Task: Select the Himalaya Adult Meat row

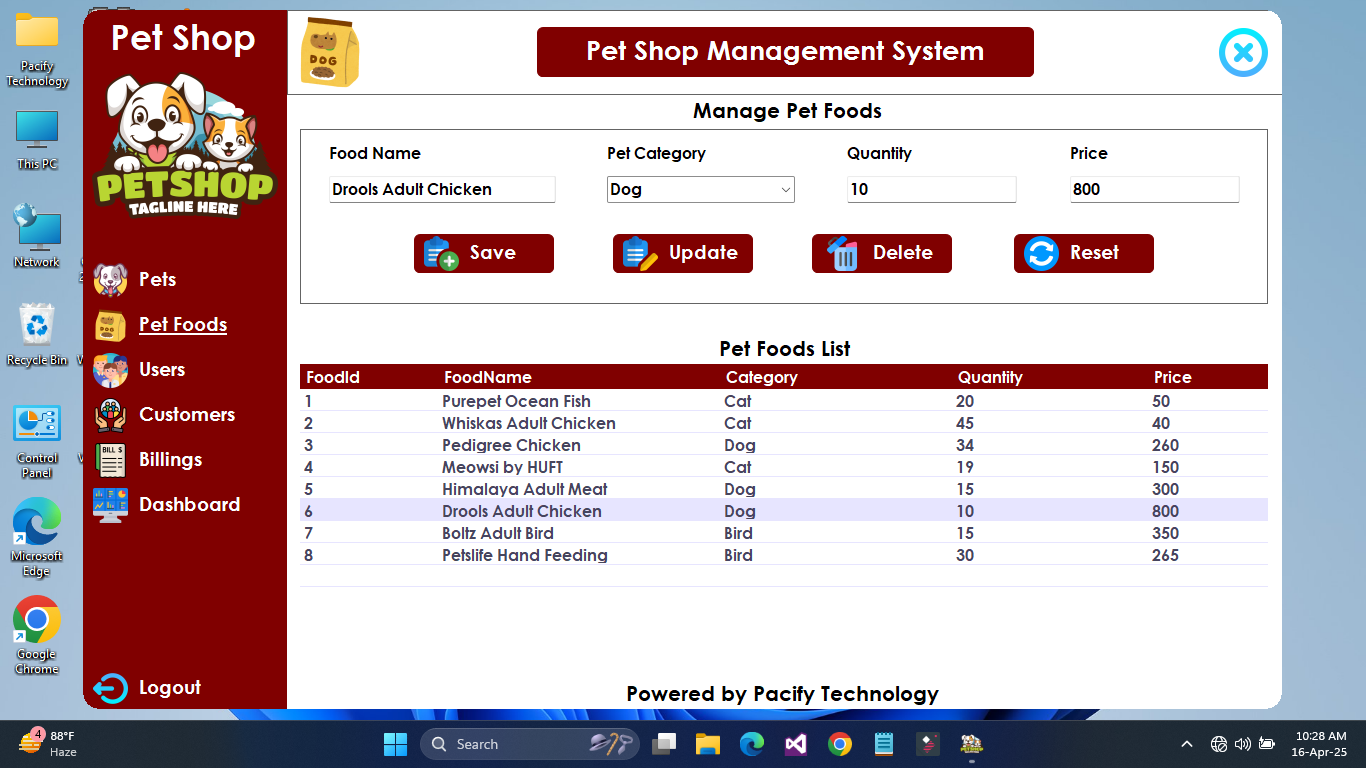Action: pos(784,489)
